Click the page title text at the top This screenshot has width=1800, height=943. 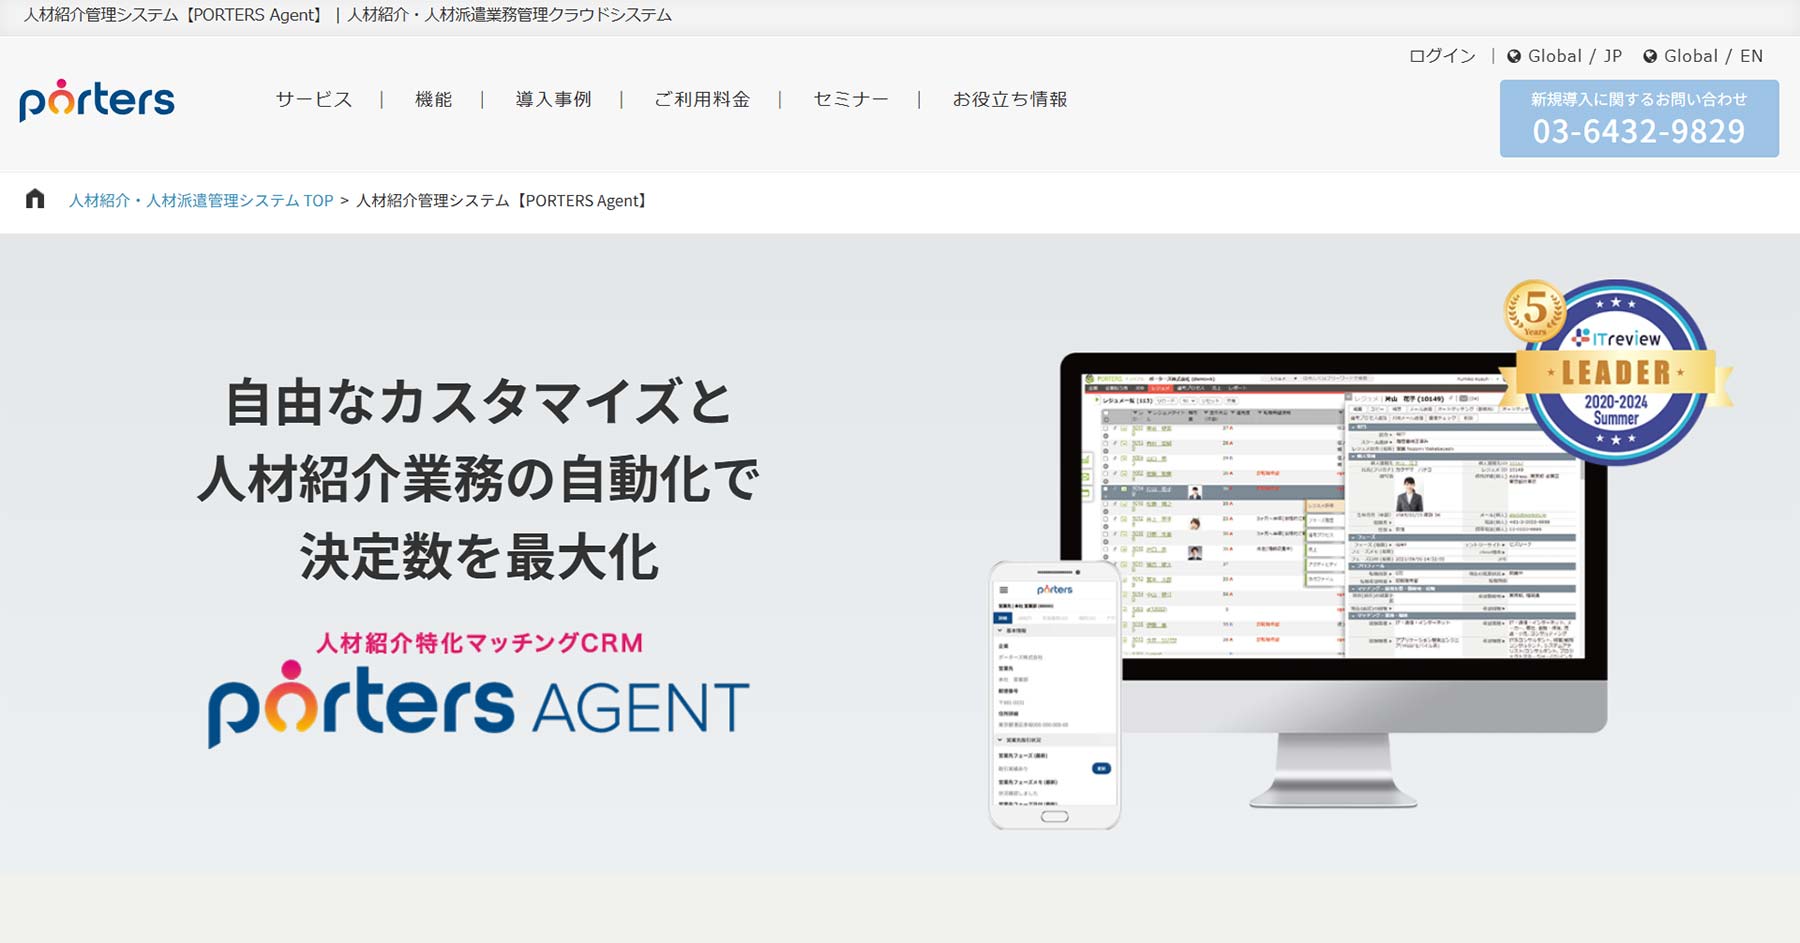tap(348, 15)
